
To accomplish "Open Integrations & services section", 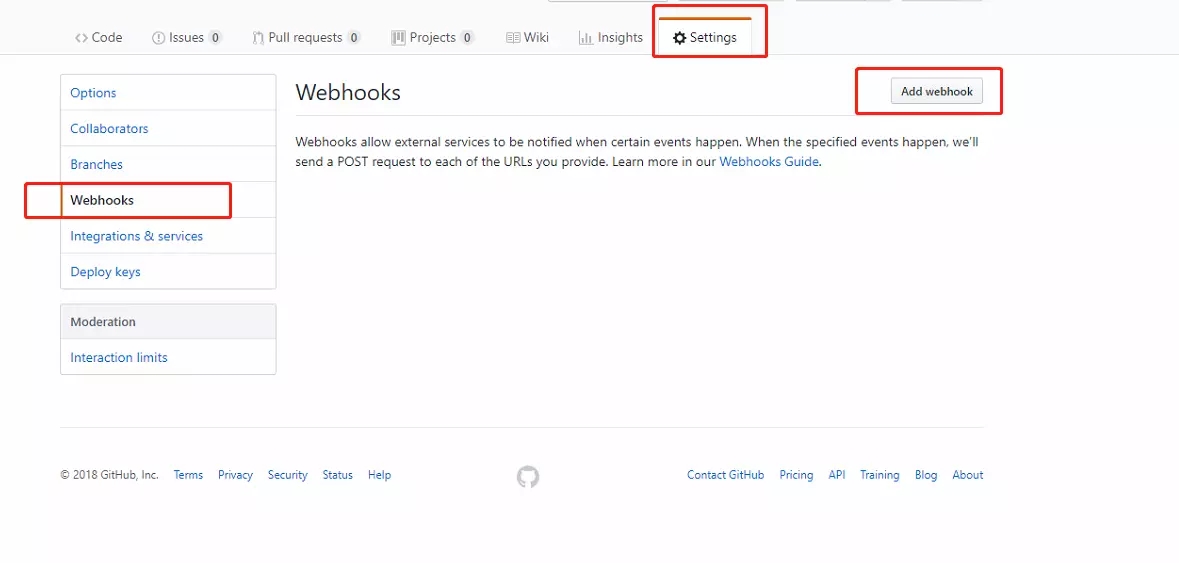I will [x=136, y=236].
